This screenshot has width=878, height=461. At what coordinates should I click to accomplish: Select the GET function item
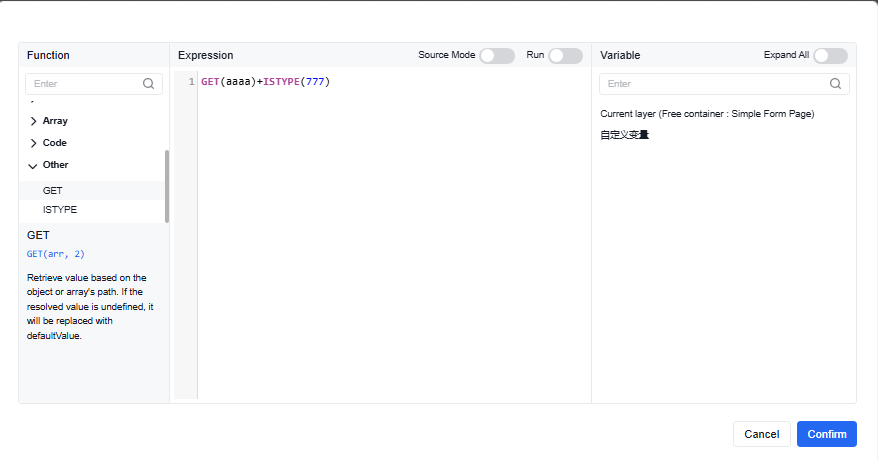pyautogui.click(x=53, y=190)
